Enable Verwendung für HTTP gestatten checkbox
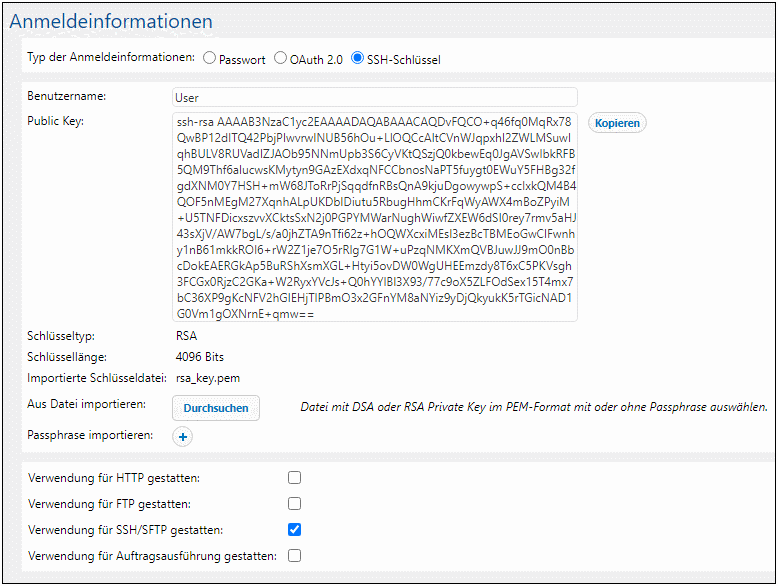The height and width of the screenshot is (586, 778). point(294,478)
